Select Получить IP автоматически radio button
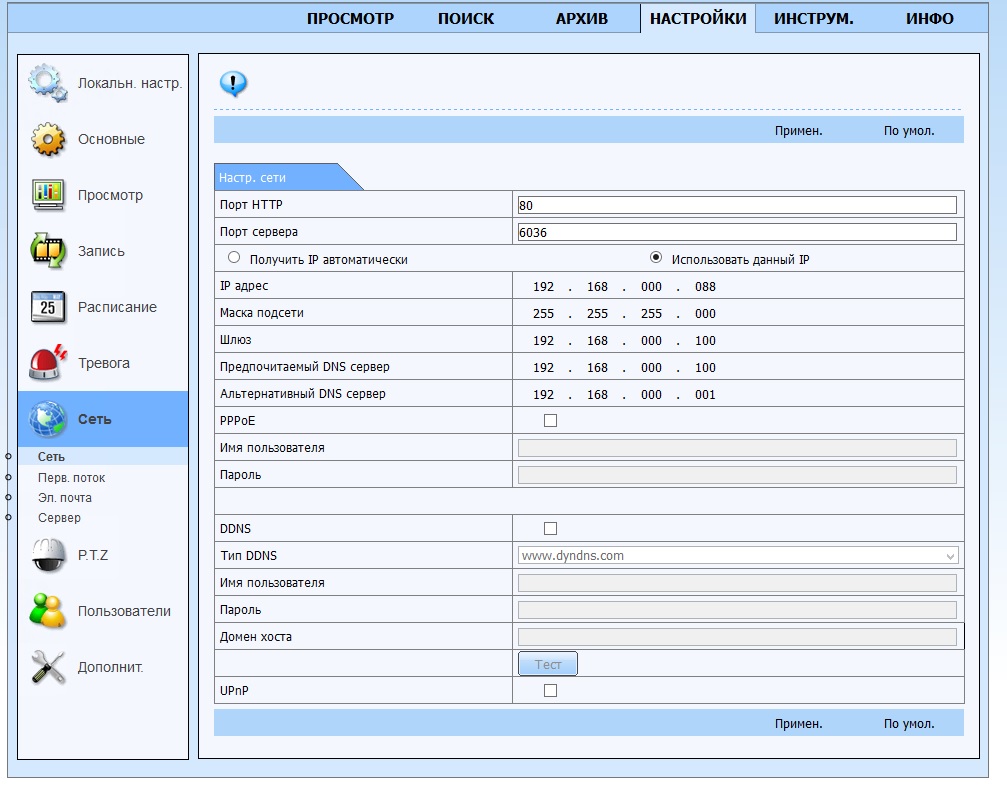1007x797 pixels. [x=235, y=258]
